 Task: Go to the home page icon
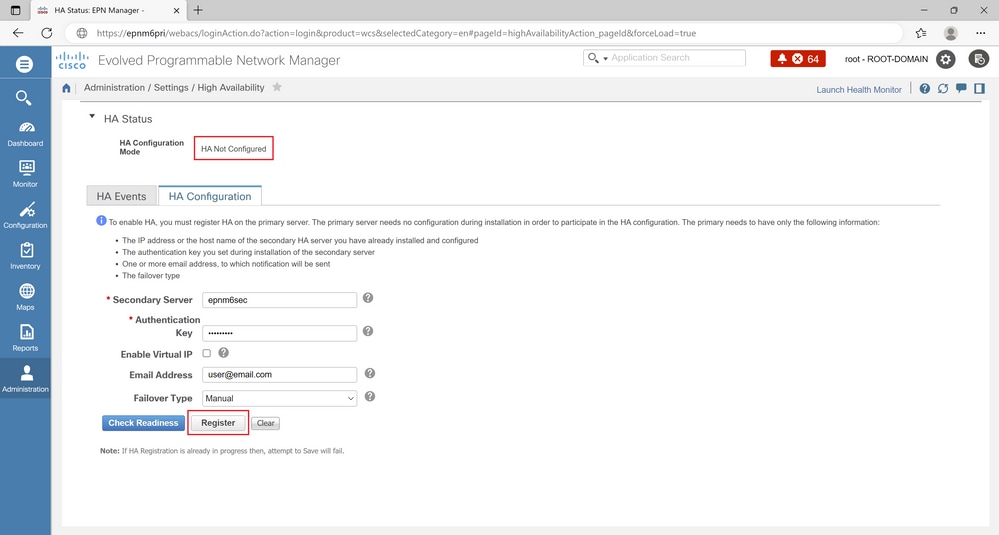[66, 88]
